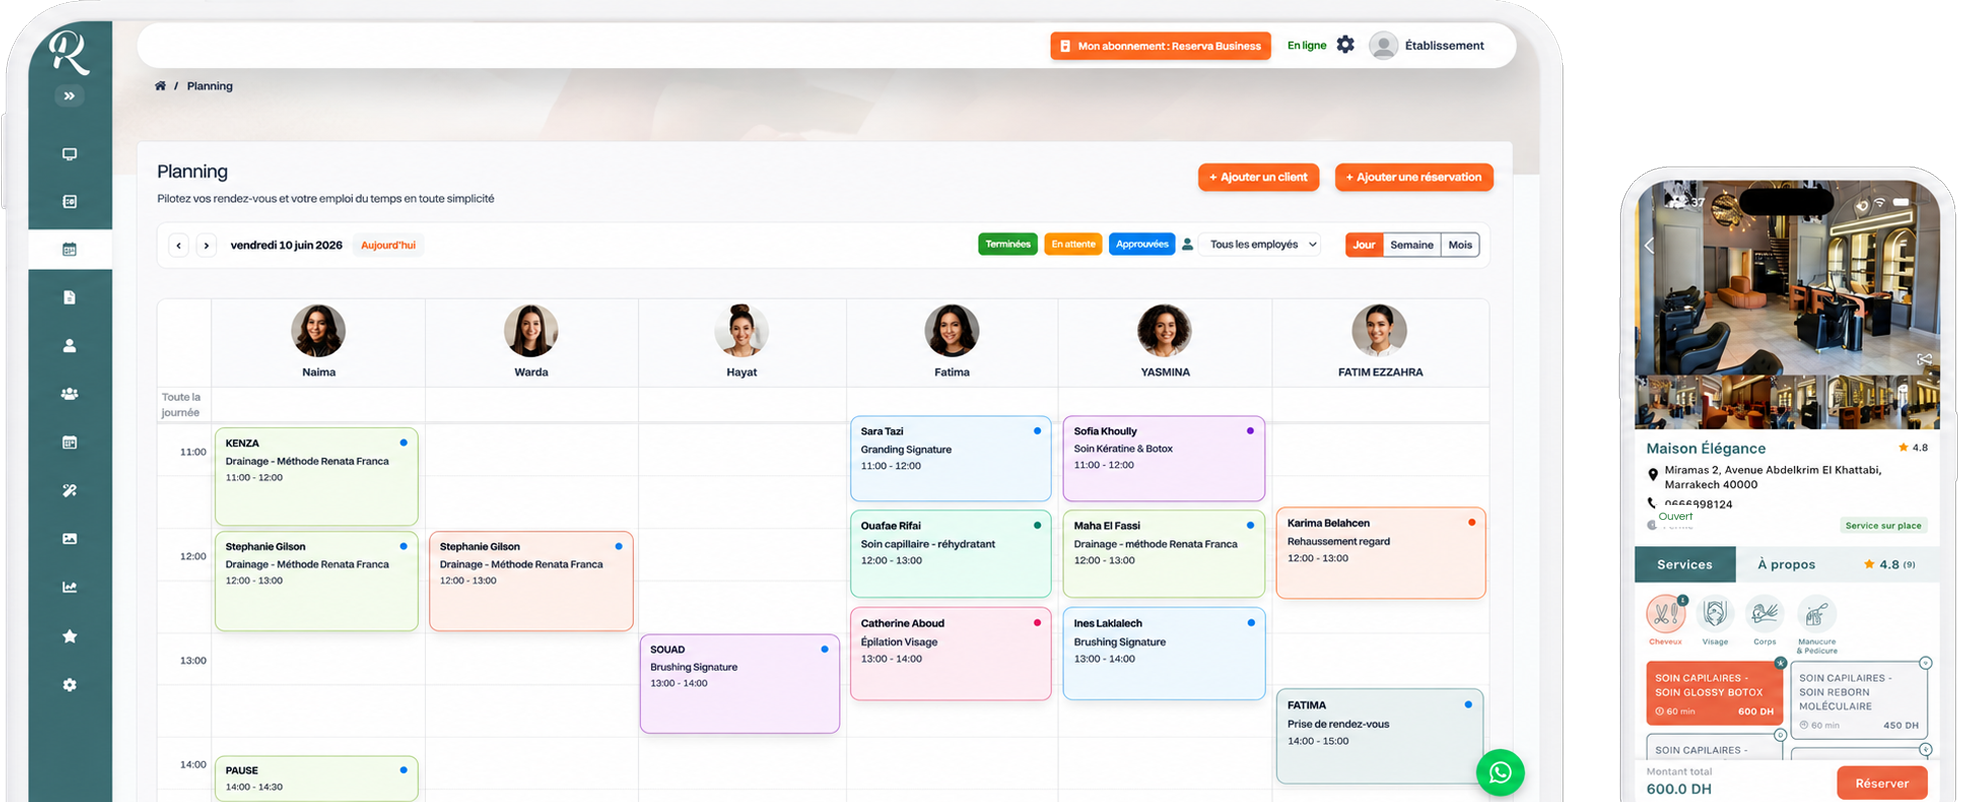This screenshot has width=1961, height=802.
Task: Tap the Réserver button on phone
Action: (1882, 783)
